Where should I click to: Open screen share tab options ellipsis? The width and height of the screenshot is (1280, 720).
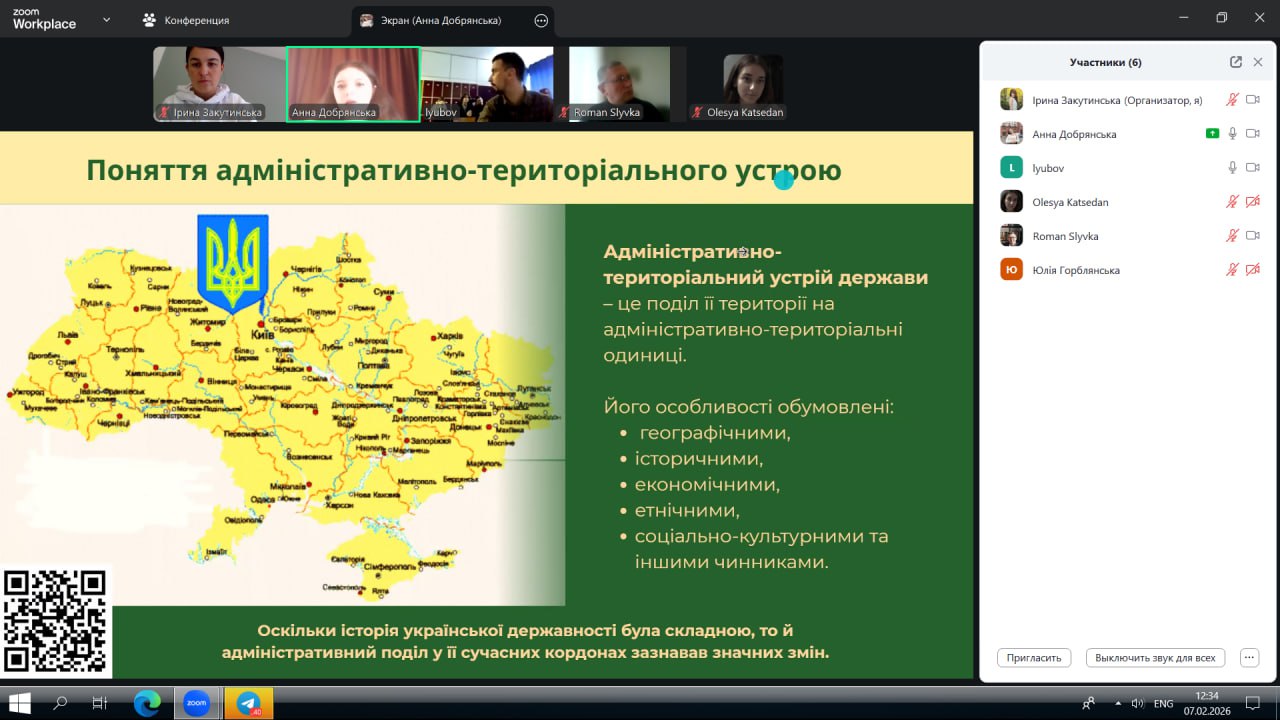coord(541,20)
